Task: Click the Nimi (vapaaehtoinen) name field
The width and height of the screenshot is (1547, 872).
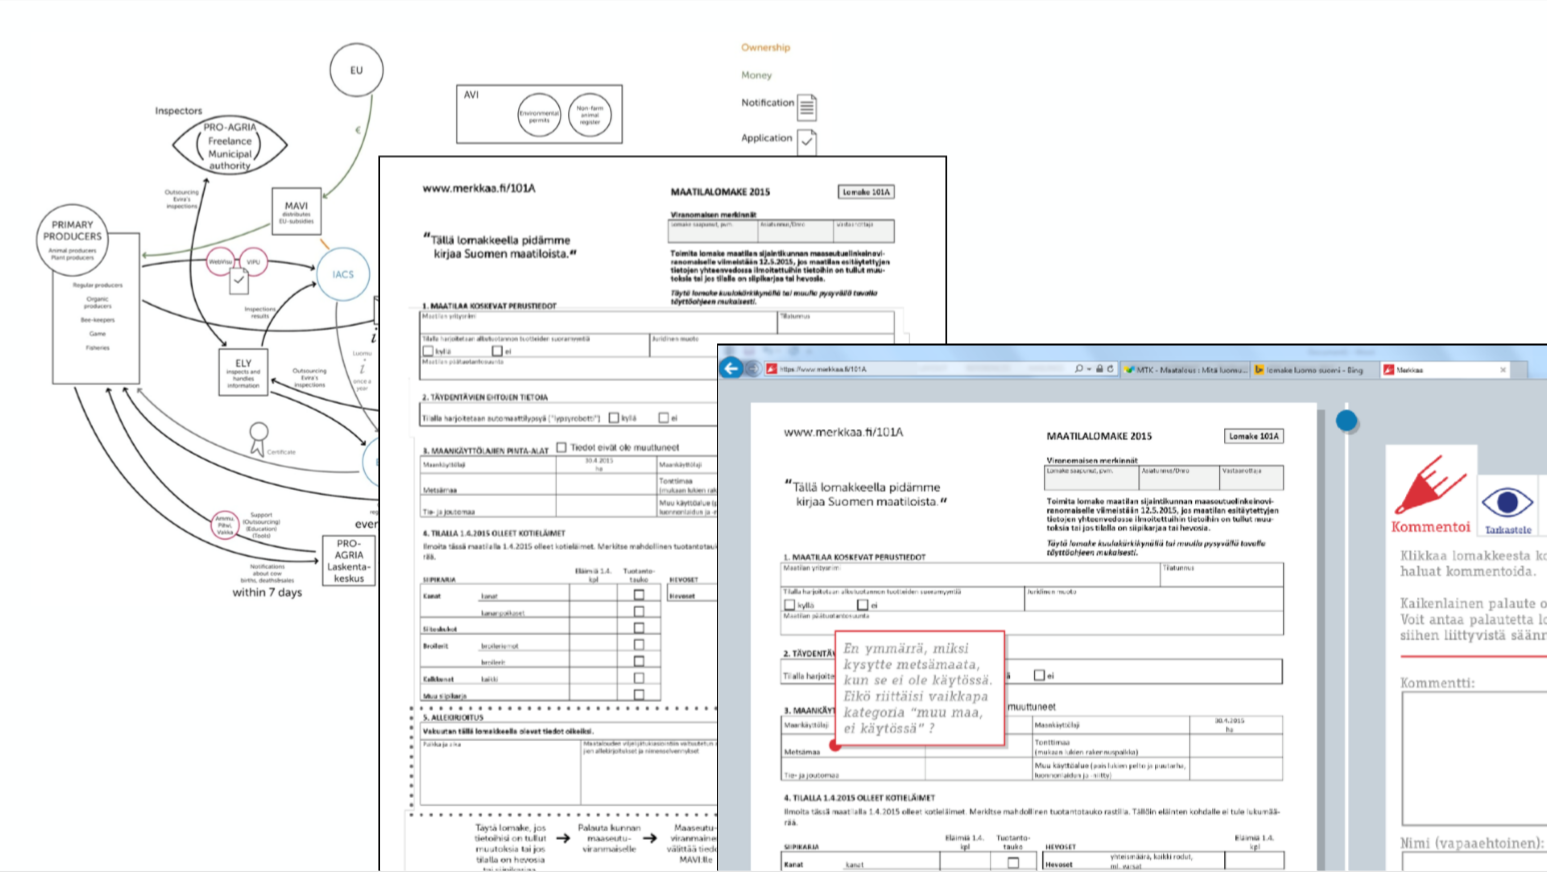Action: (x=1474, y=862)
